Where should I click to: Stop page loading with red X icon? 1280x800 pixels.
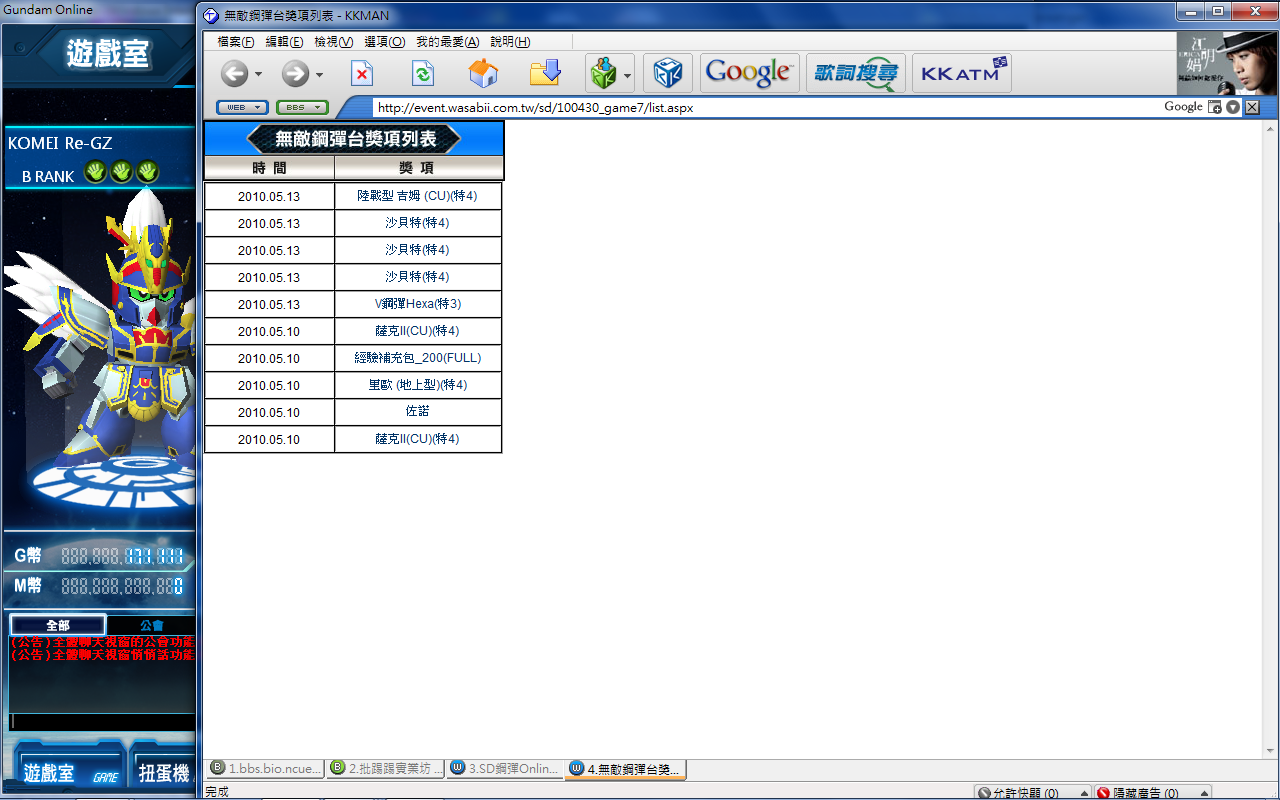(362, 74)
